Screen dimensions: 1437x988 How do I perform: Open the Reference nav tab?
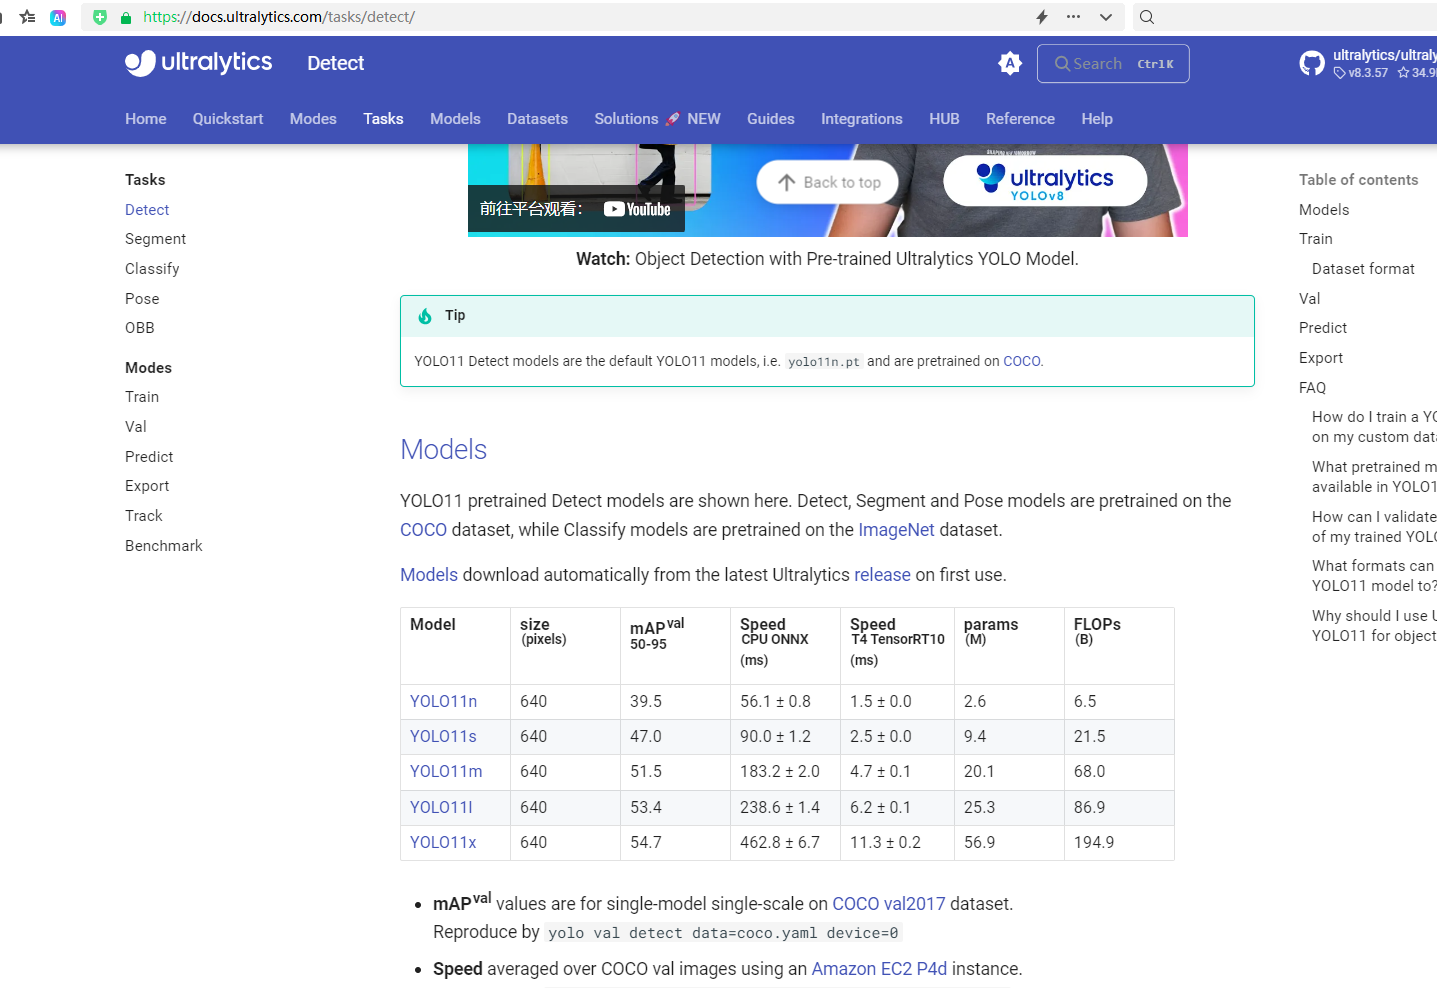[1020, 119]
